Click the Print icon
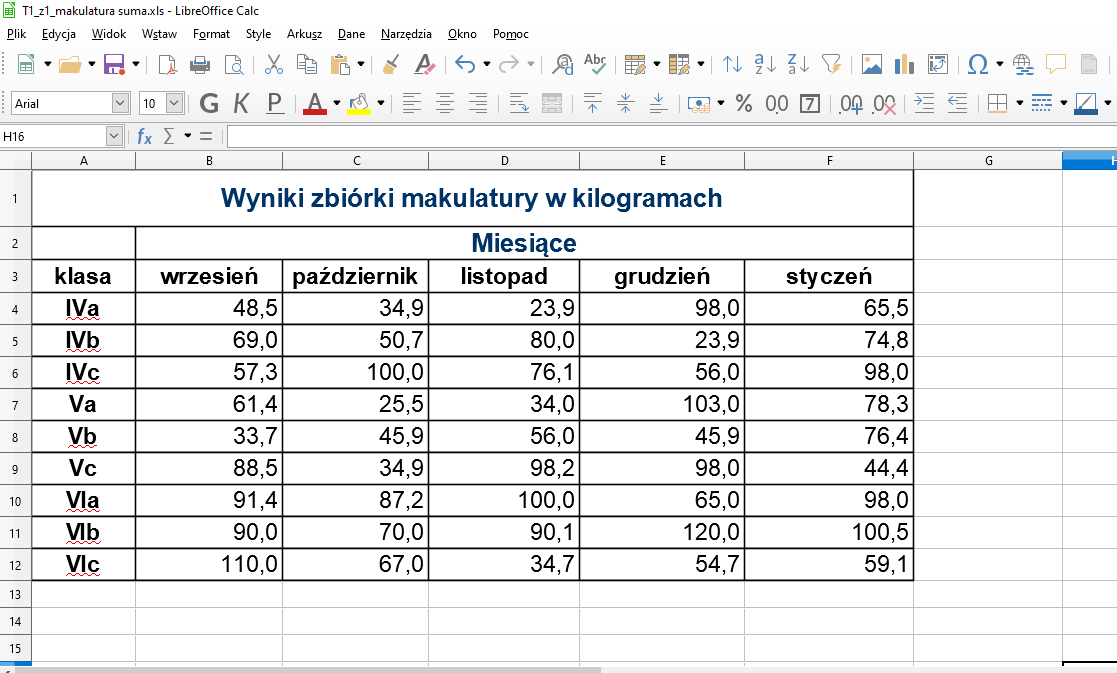 click(x=200, y=65)
